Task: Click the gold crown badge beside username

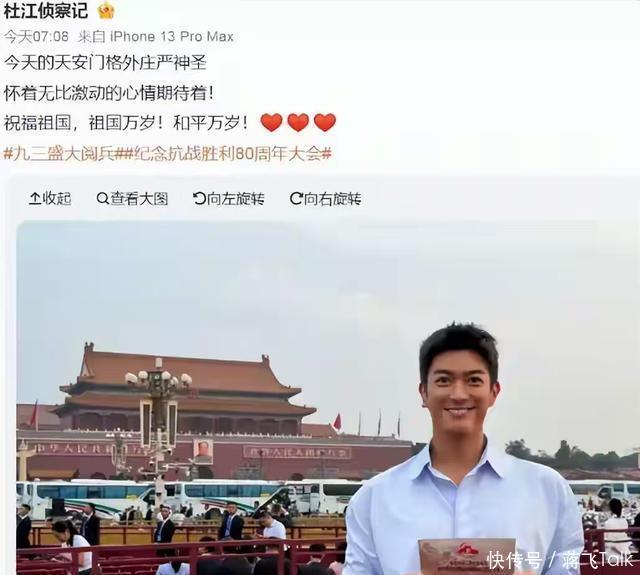Action: (107, 11)
